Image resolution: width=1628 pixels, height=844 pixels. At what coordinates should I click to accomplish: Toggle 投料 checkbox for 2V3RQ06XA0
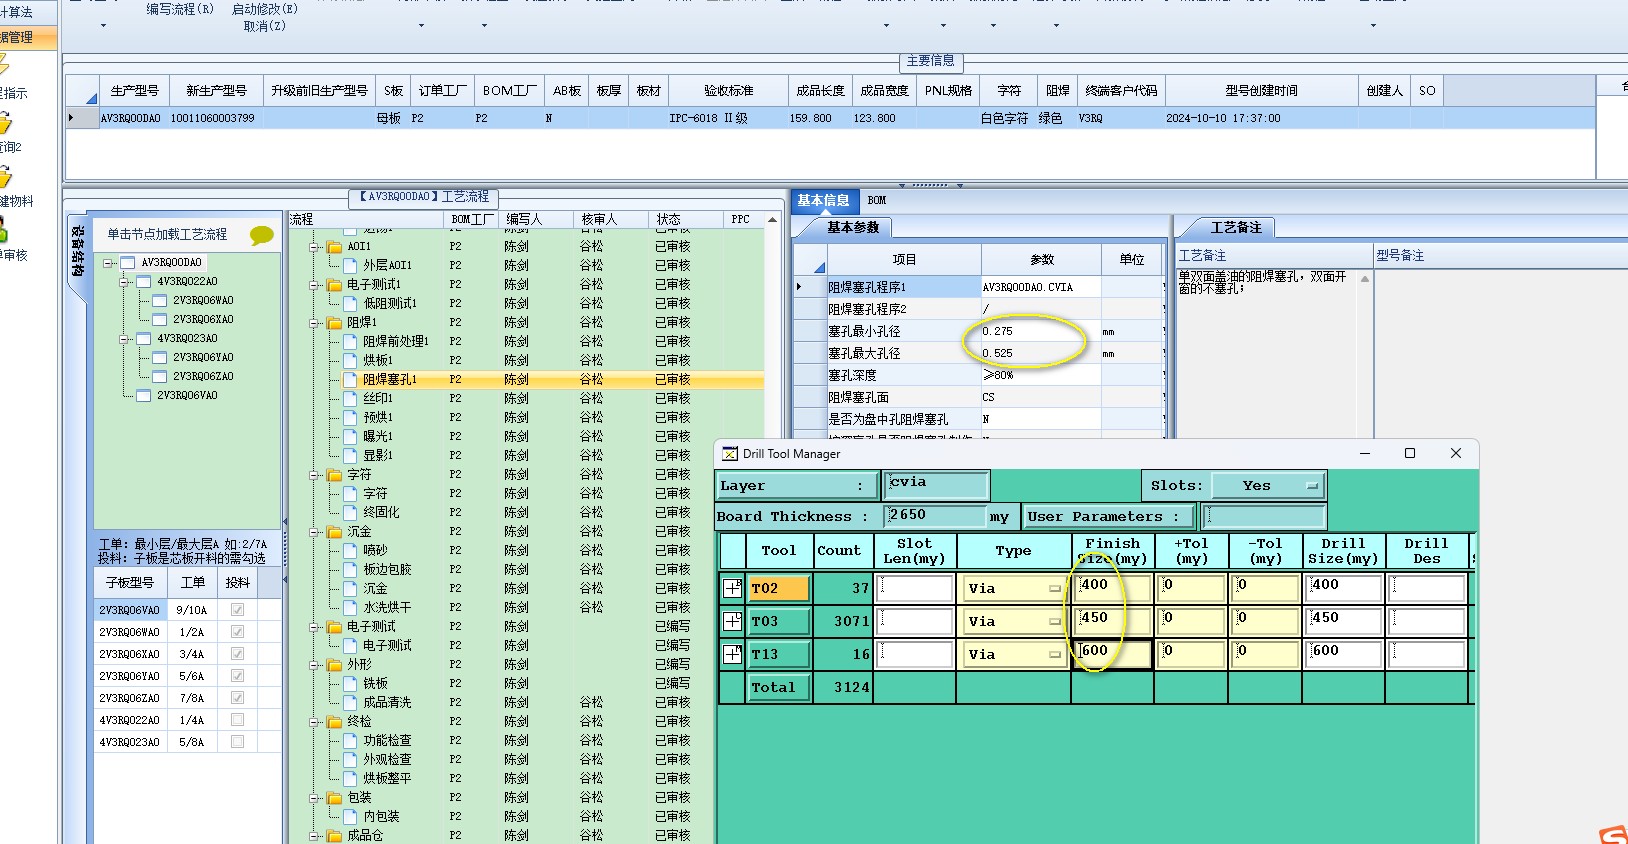click(x=237, y=654)
